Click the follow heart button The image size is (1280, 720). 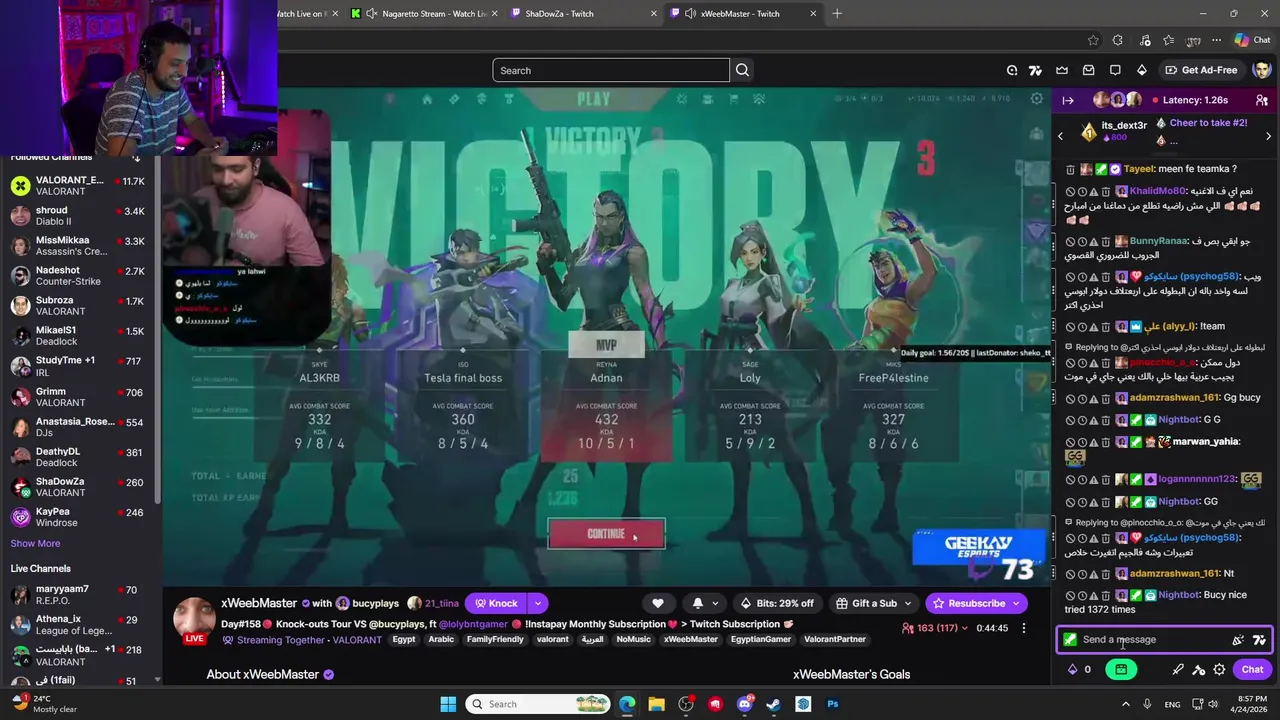pos(658,603)
